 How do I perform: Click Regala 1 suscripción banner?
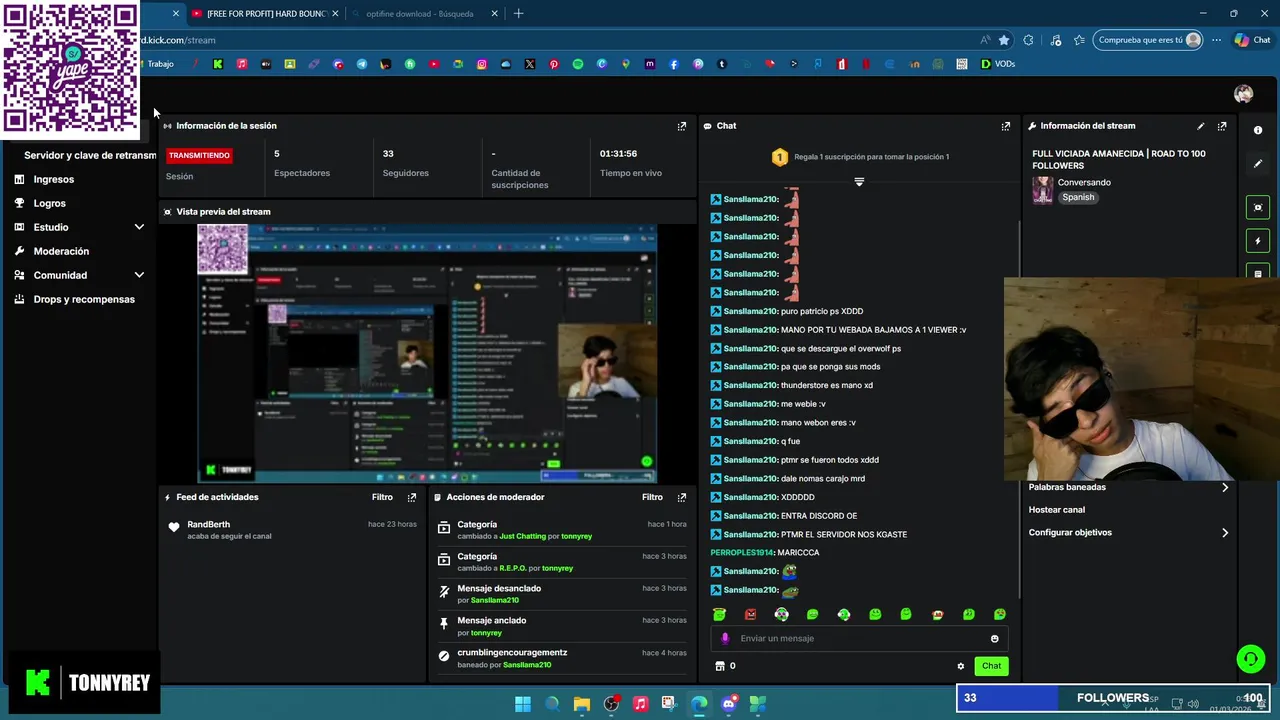coord(859,157)
